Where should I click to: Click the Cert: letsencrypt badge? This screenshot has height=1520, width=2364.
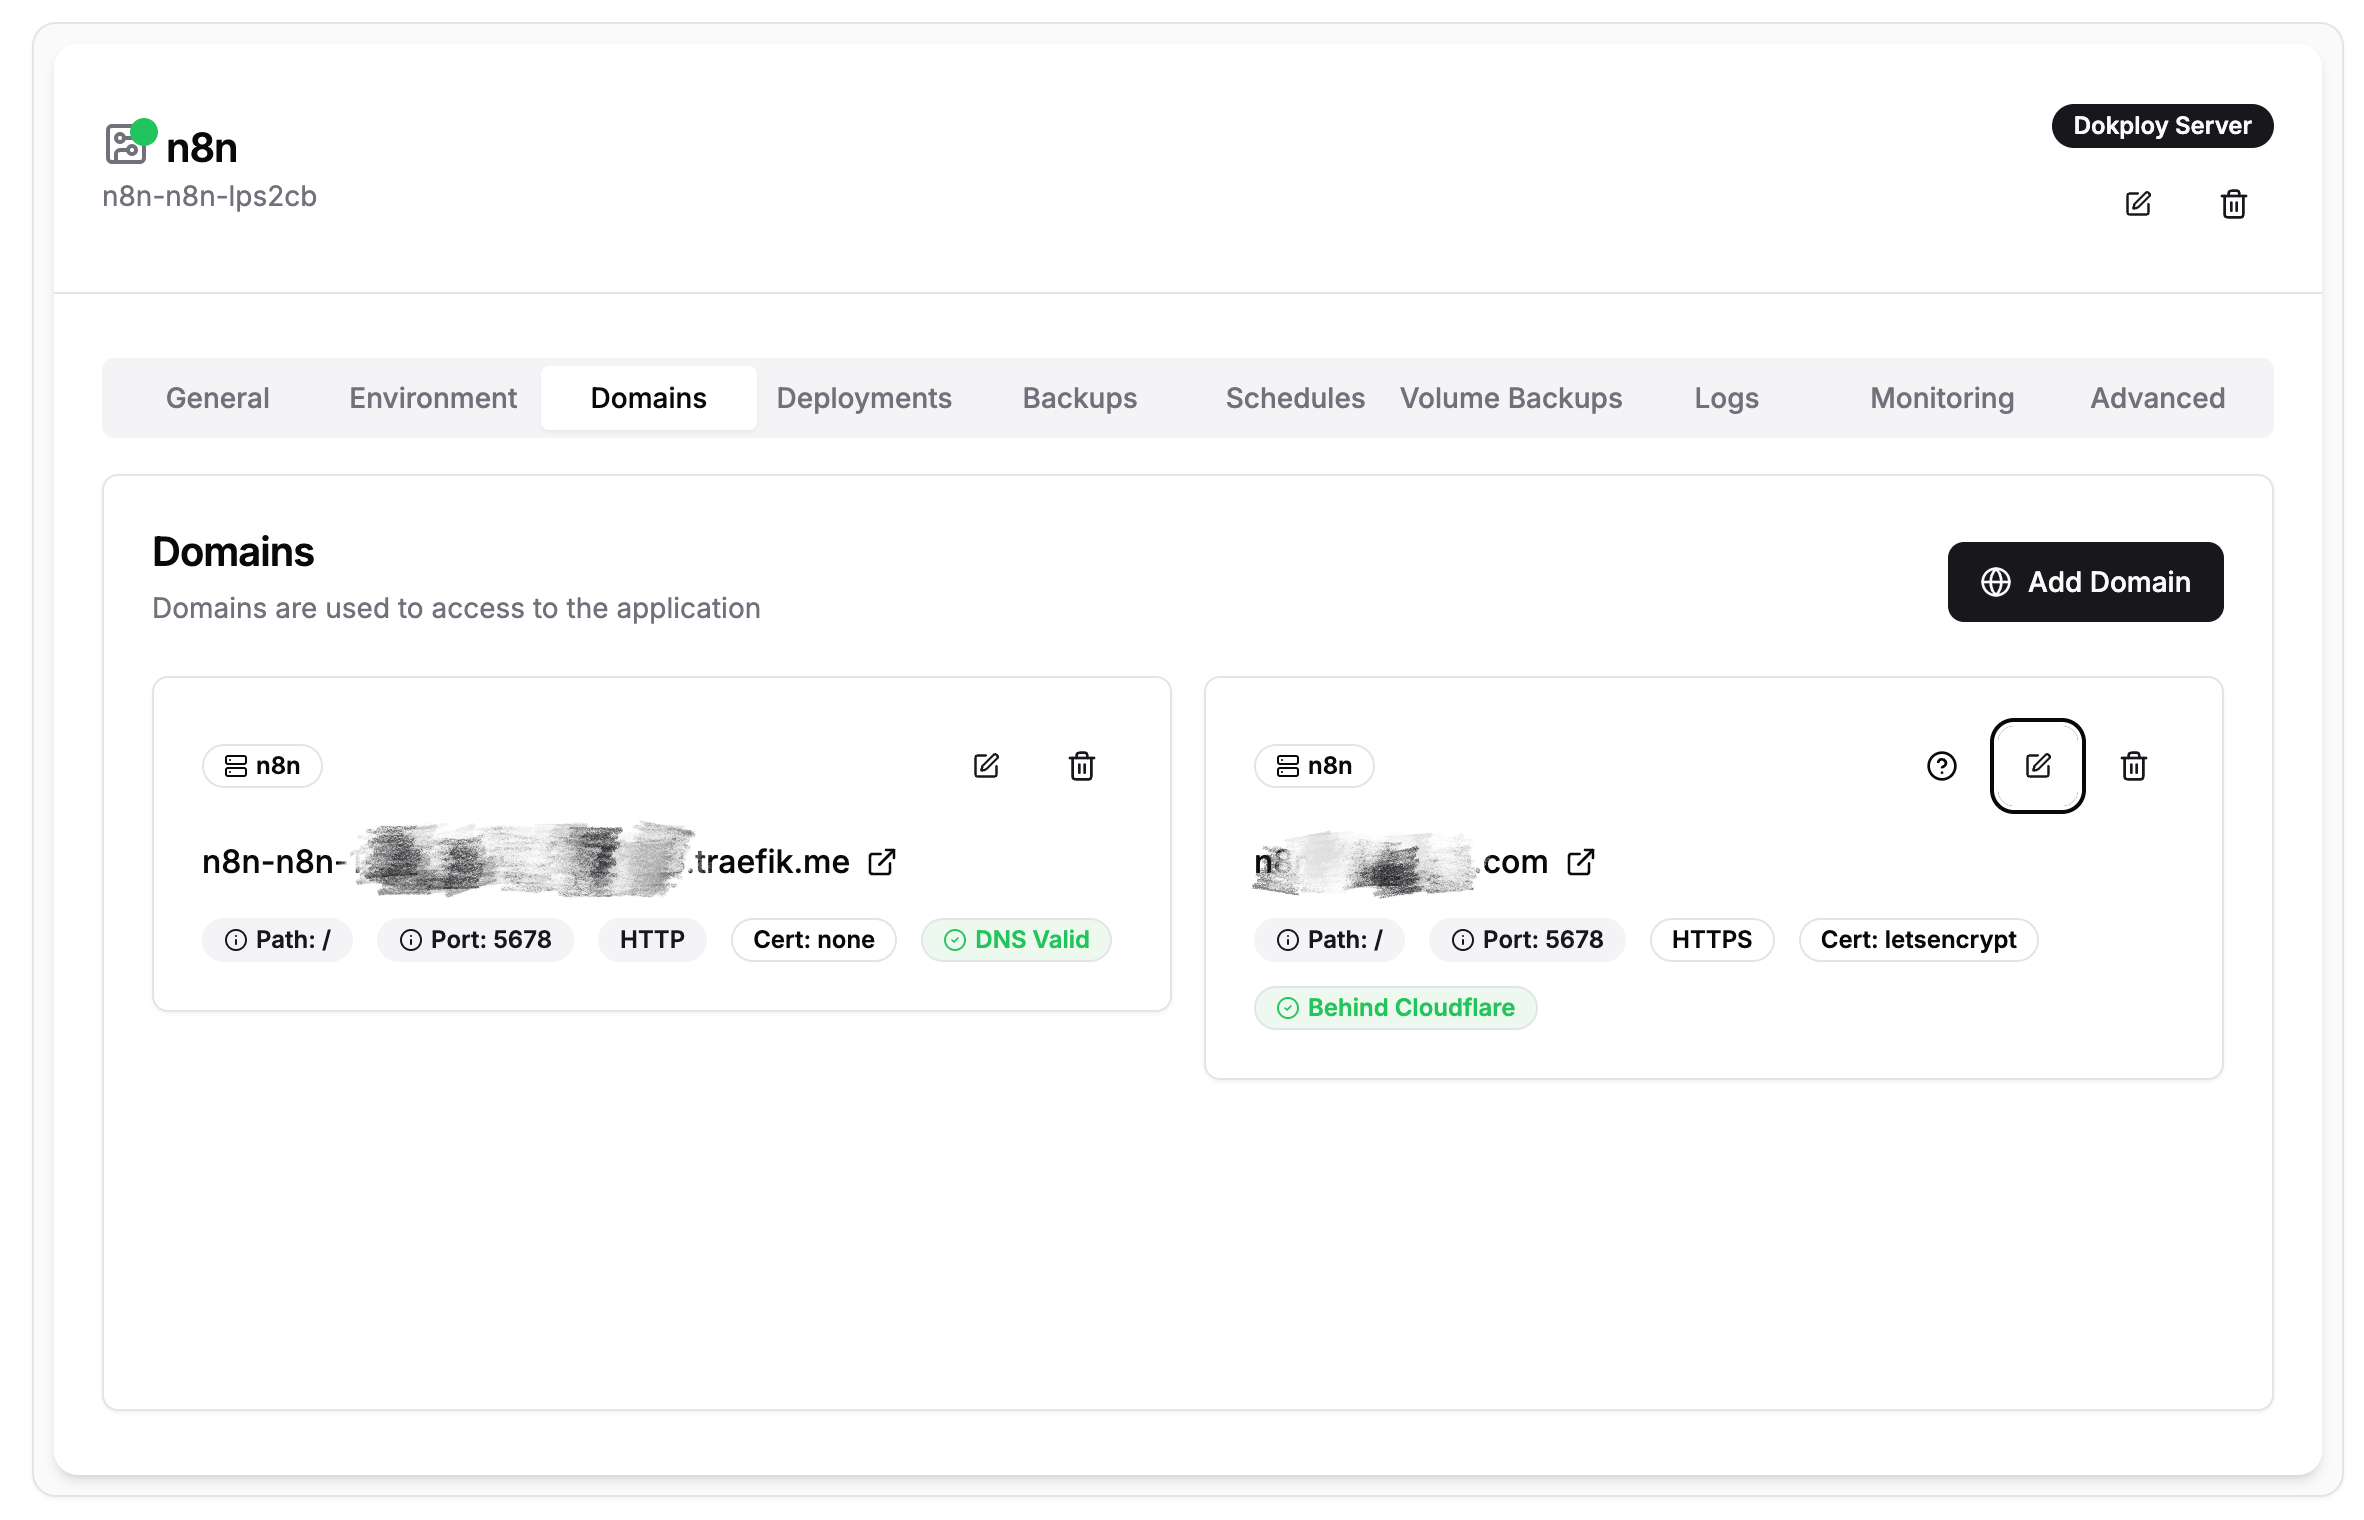(1918, 940)
